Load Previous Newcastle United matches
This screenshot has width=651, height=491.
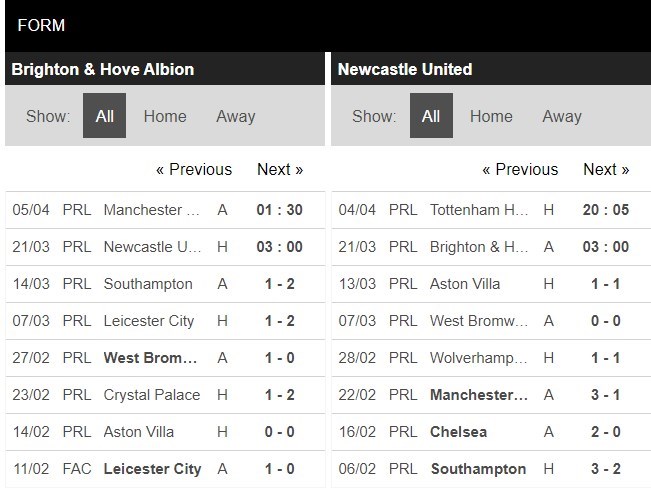[520, 169]
